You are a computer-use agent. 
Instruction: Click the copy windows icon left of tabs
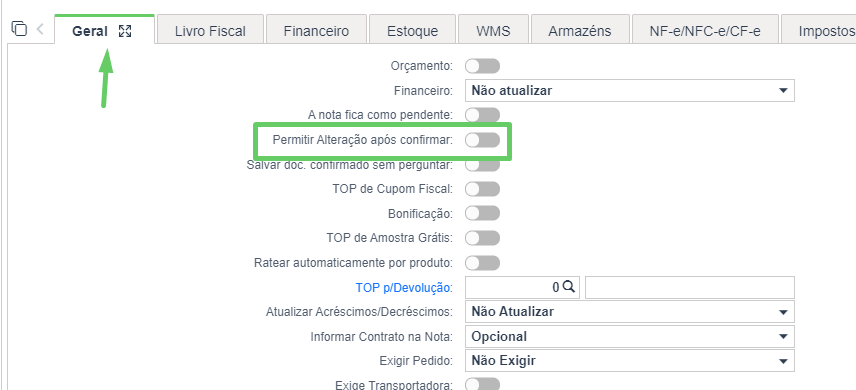(19, 28)
